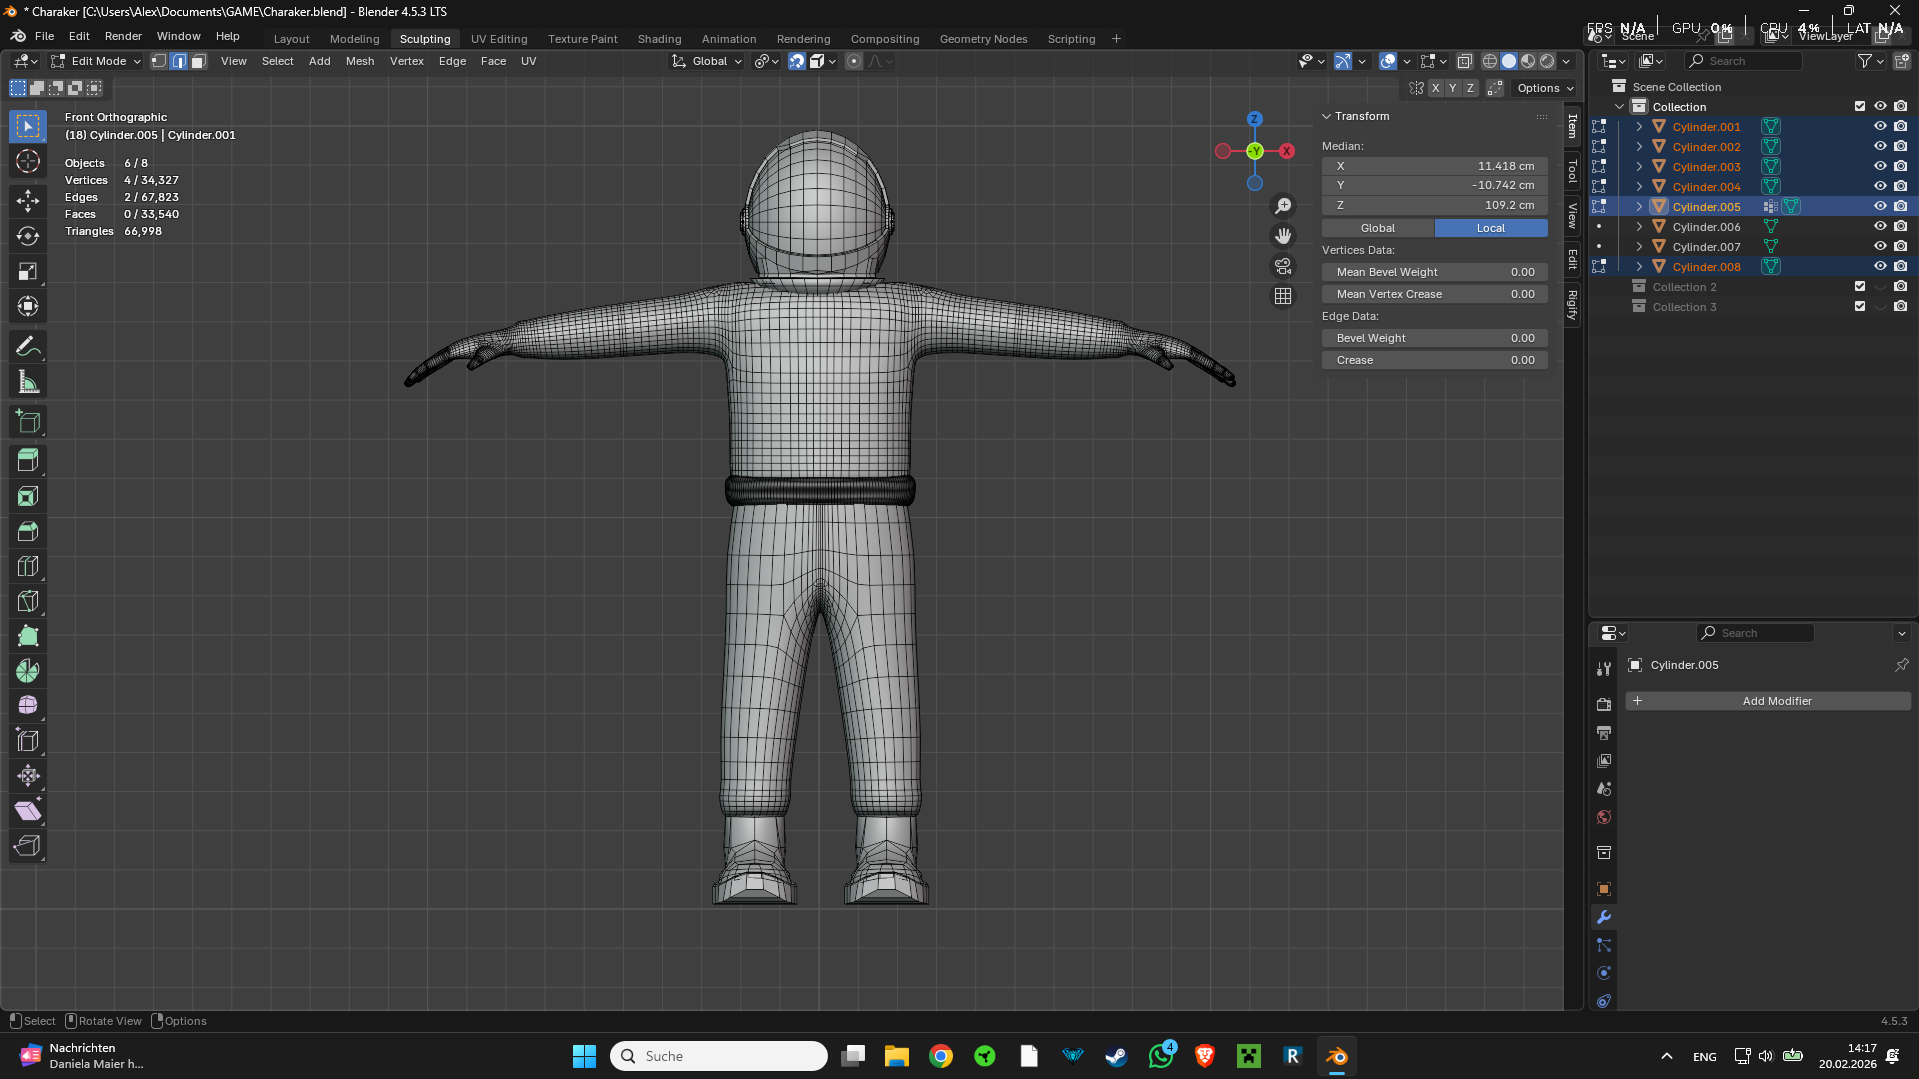Open the Edit Mode dropdown
Viewport: 1919px width, 1079px height.
[96, 61]
